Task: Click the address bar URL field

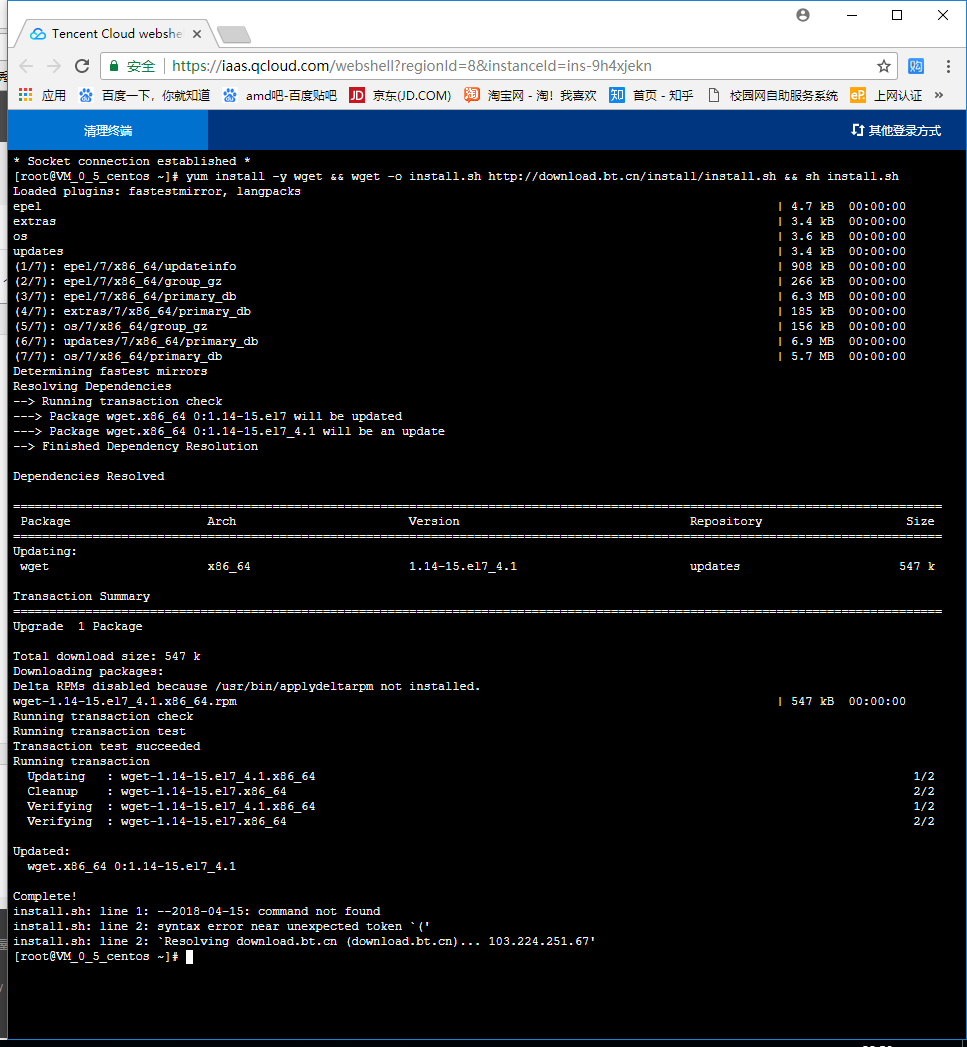Action: (500, 66)
